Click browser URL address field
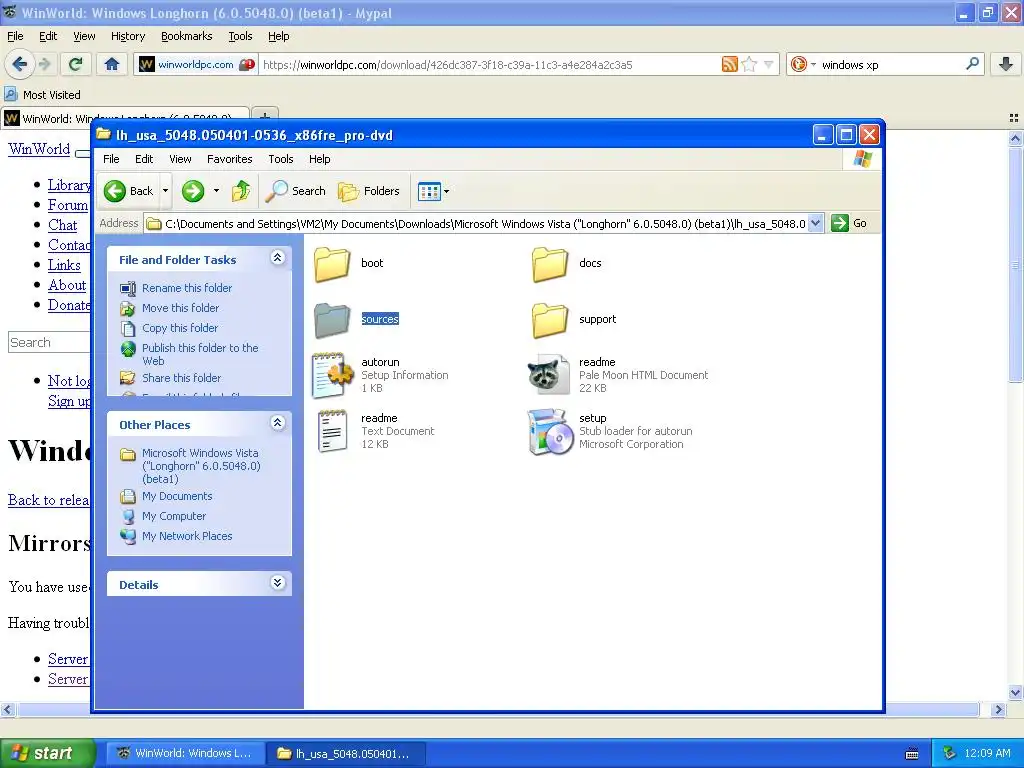 click(x=488, y=65)
